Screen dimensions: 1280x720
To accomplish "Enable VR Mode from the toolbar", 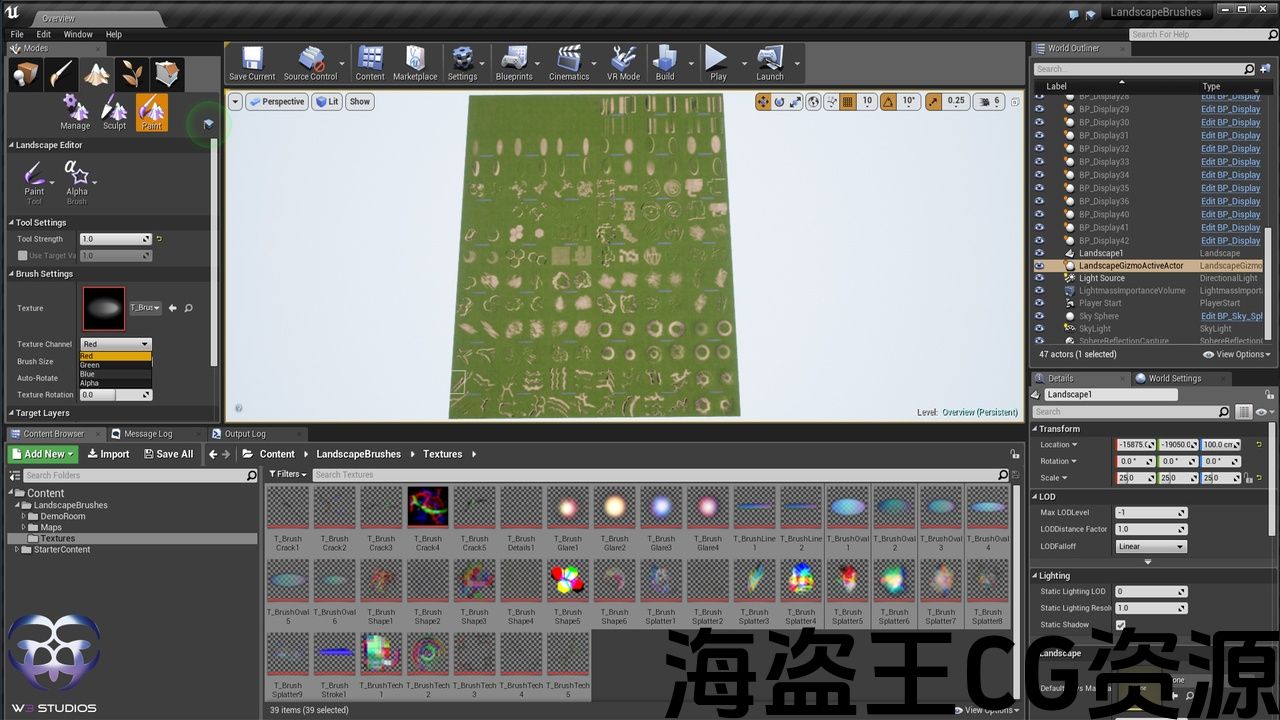I will 623,63.
